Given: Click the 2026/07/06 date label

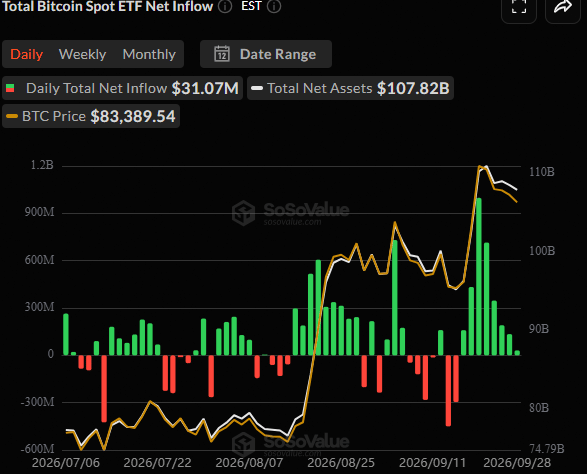Looking at the screenshot, I should pos(66,463).
